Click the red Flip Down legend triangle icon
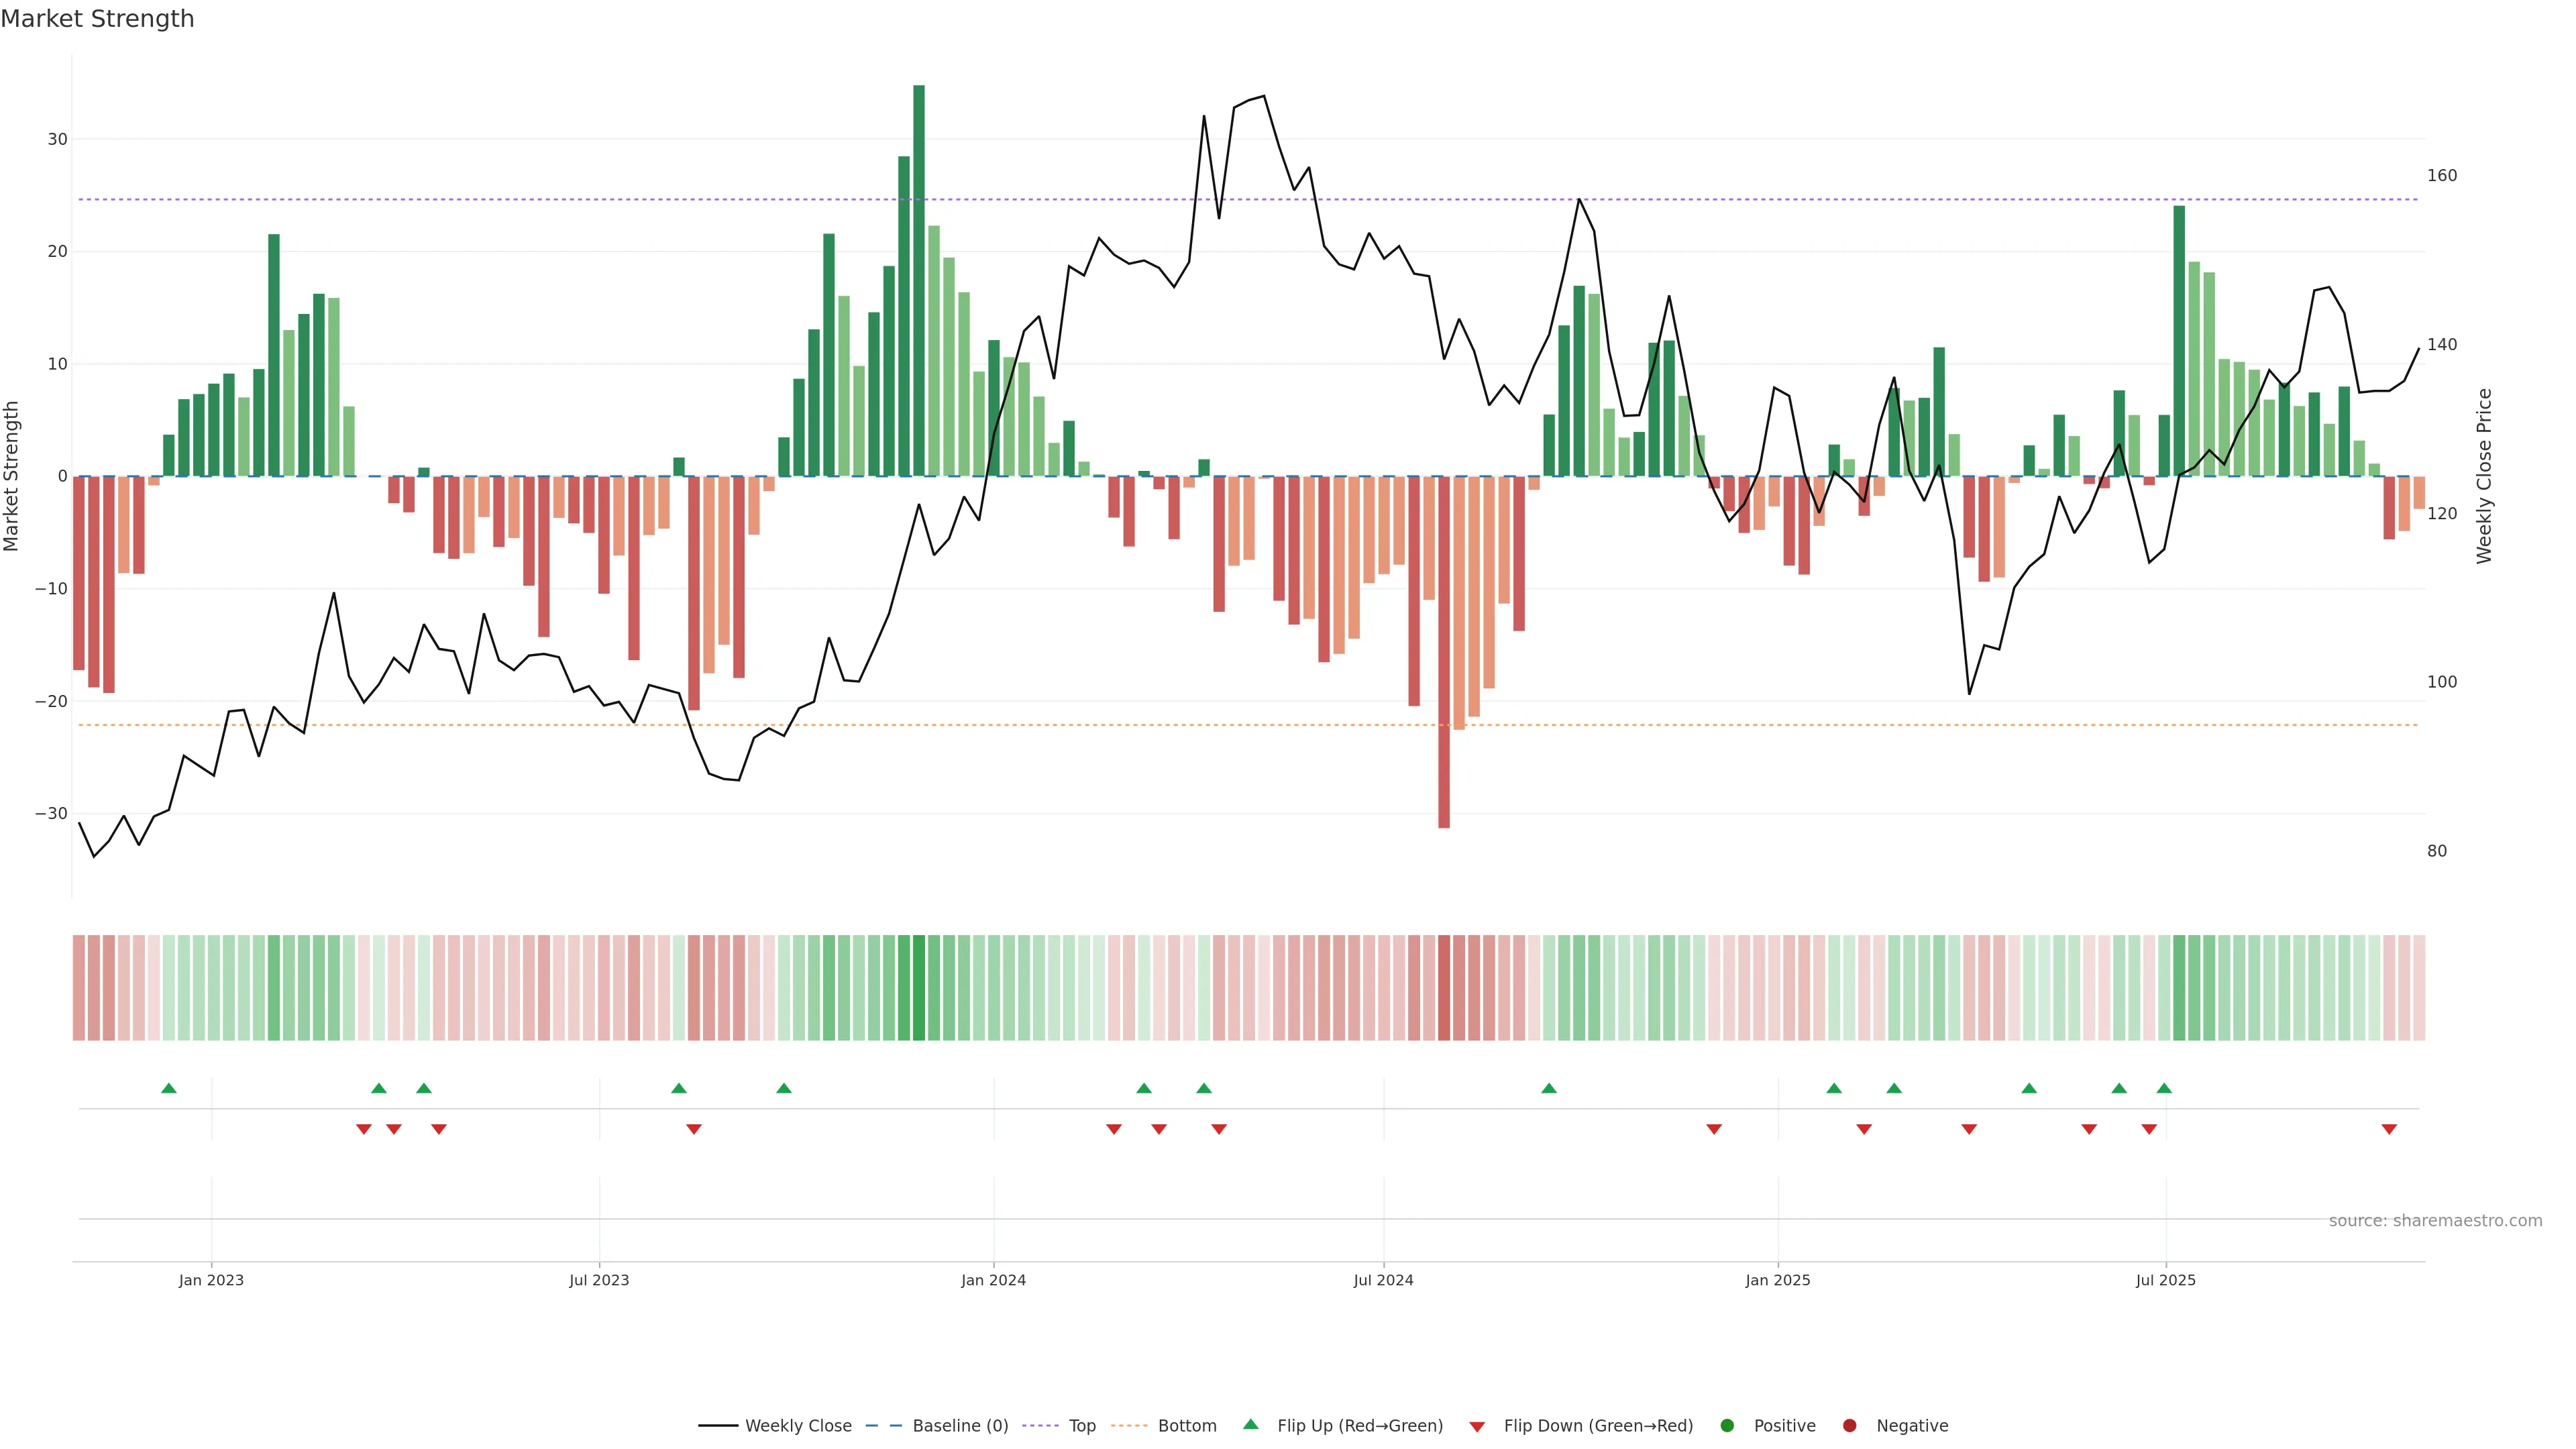The height and width of the screenshot is (1449, 2576). coord(1477,1426)
